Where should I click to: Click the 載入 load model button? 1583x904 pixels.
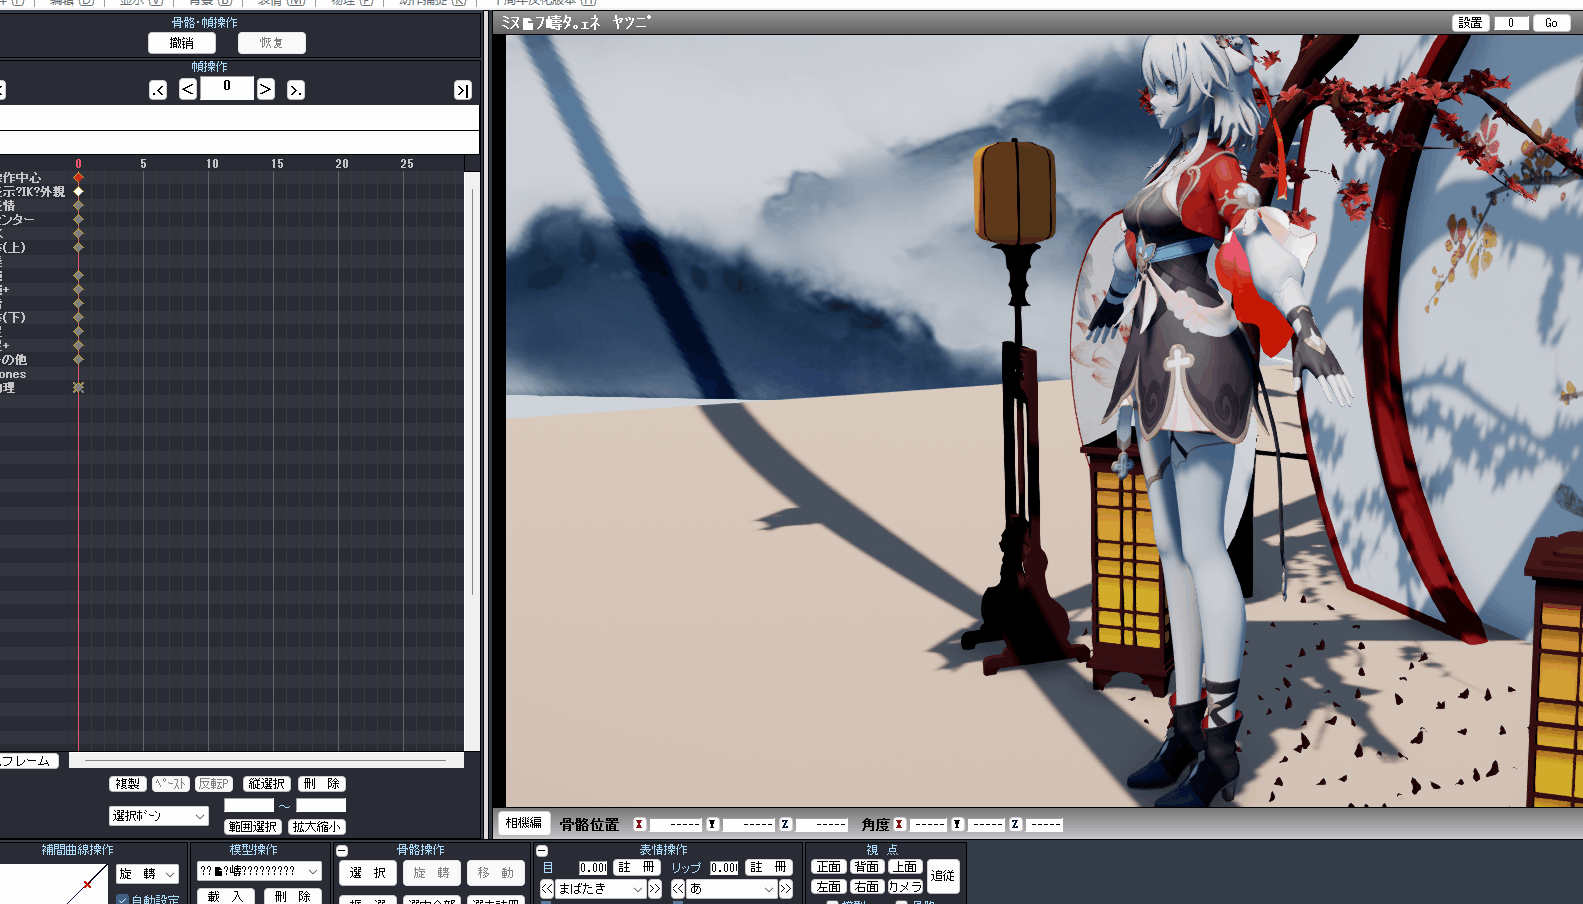[x=225, y=896]
